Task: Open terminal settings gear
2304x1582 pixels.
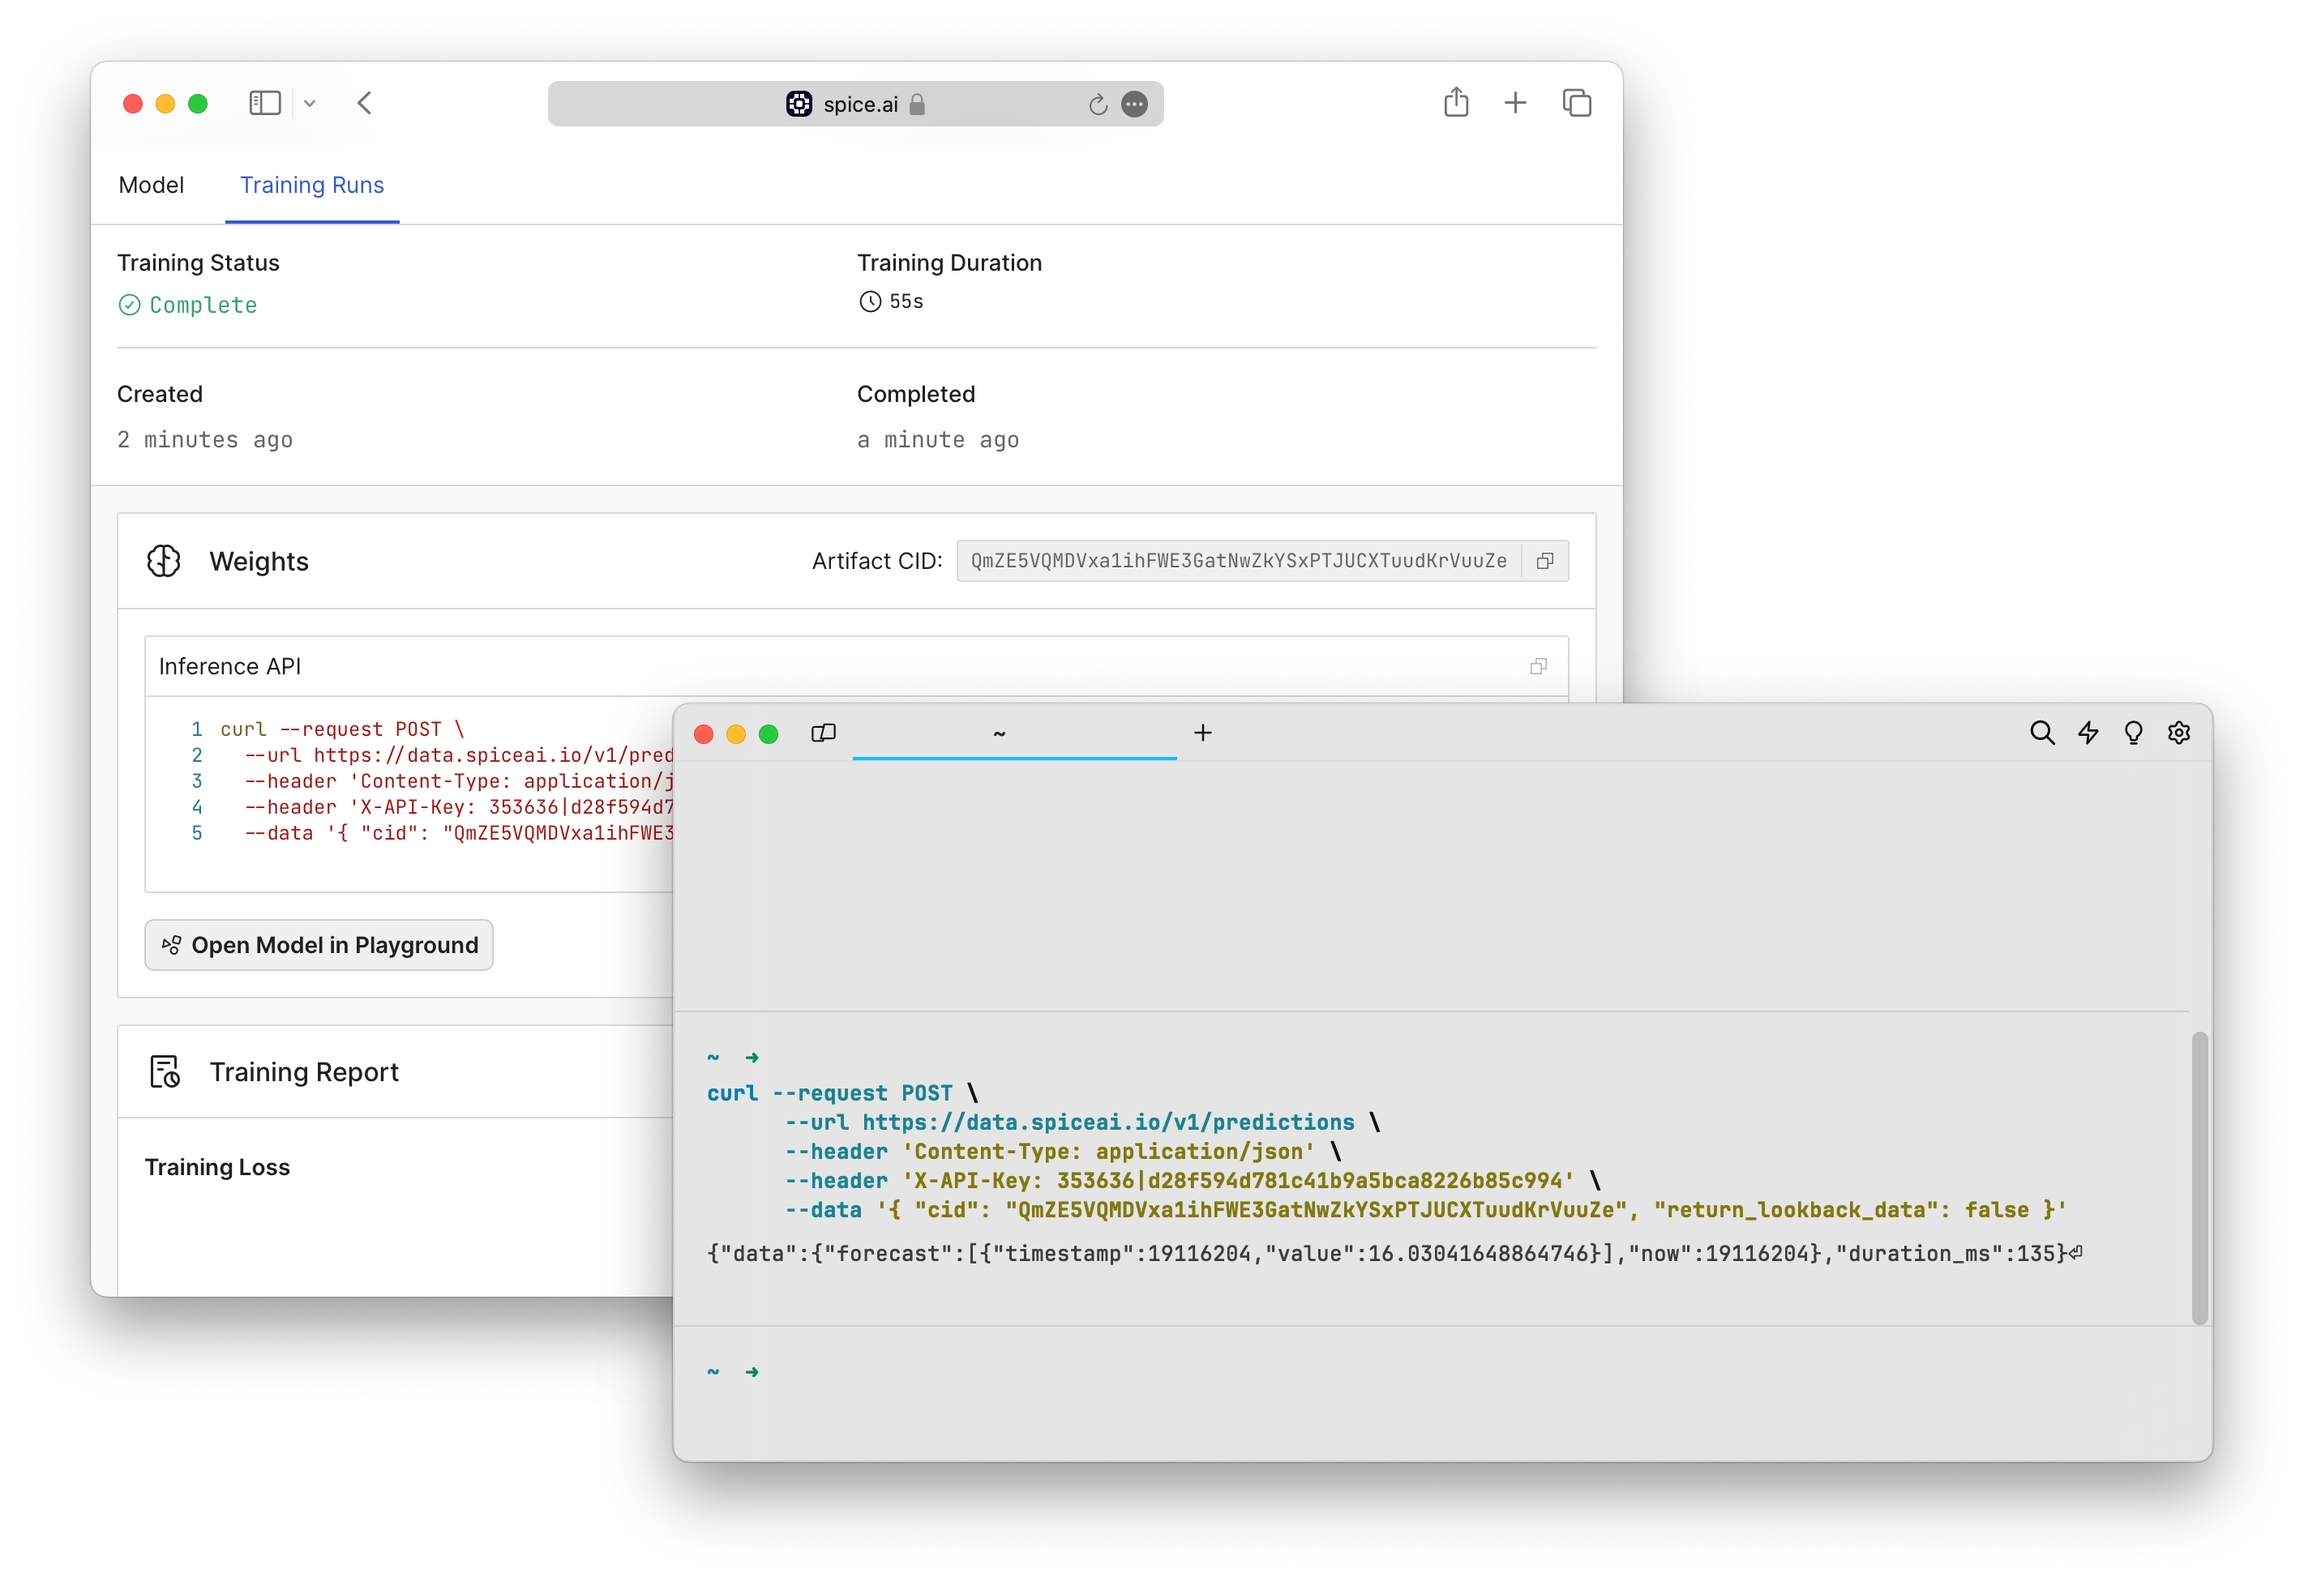Action: coord(2178,733)
